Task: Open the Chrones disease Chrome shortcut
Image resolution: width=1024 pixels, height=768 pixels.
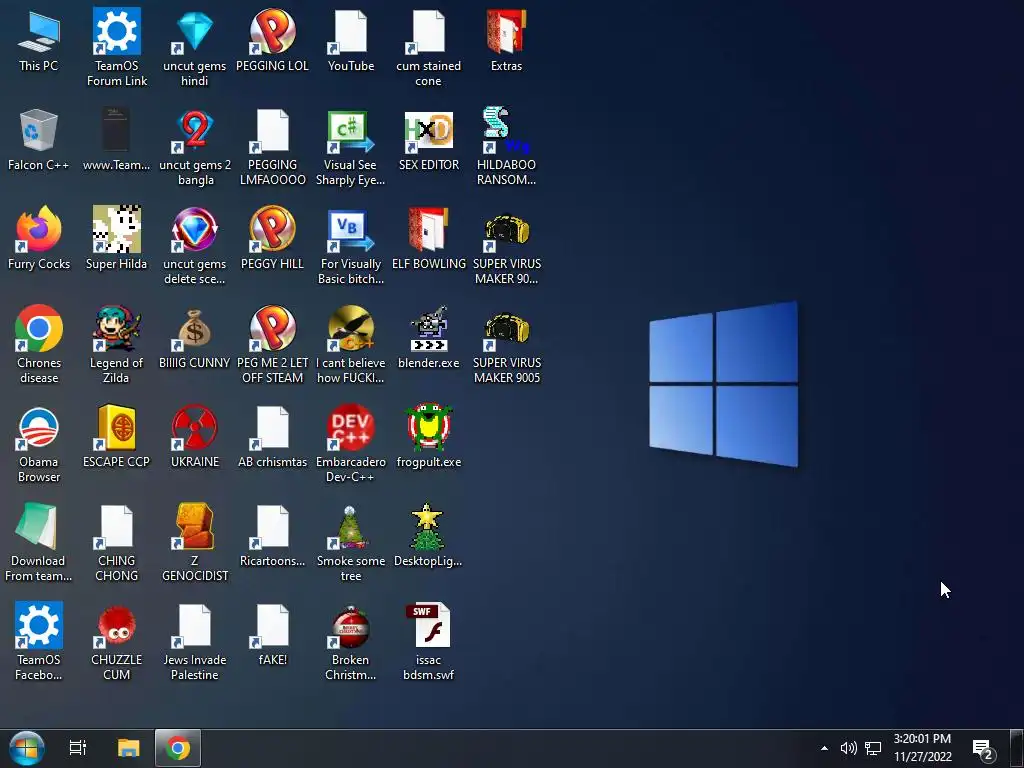Action: pos(39,345)
